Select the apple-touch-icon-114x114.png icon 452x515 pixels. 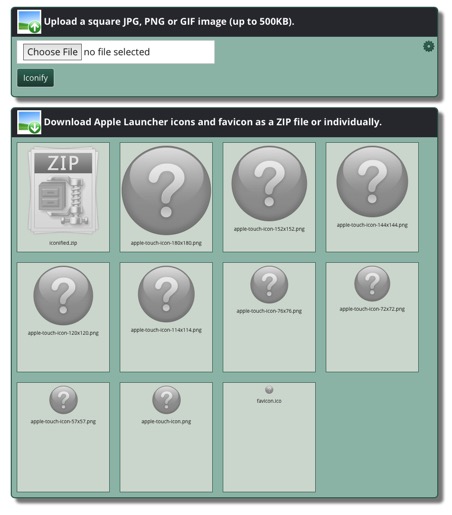pyautogui.click(x=166, y=294)
